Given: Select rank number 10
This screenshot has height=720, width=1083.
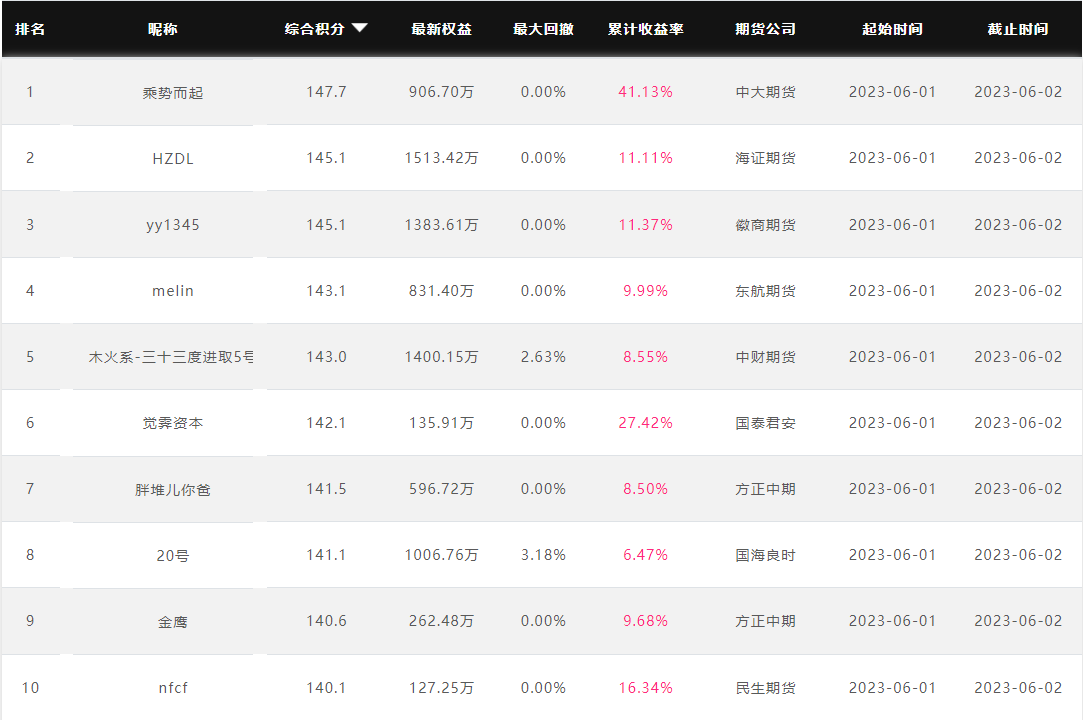Looking at the screenshot, I should click(x=30, y=688).
